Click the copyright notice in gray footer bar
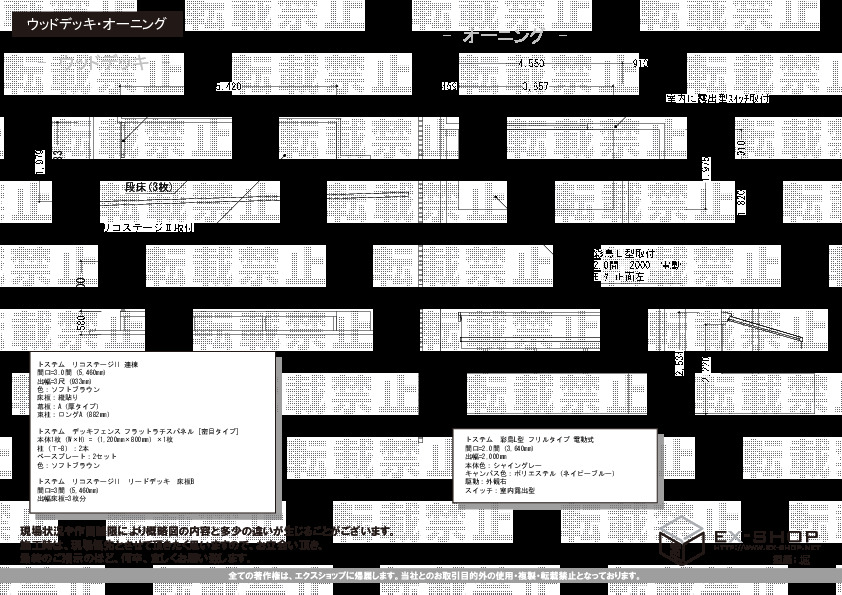This screenshot has height=595, width=842. [x=434, y=576]
